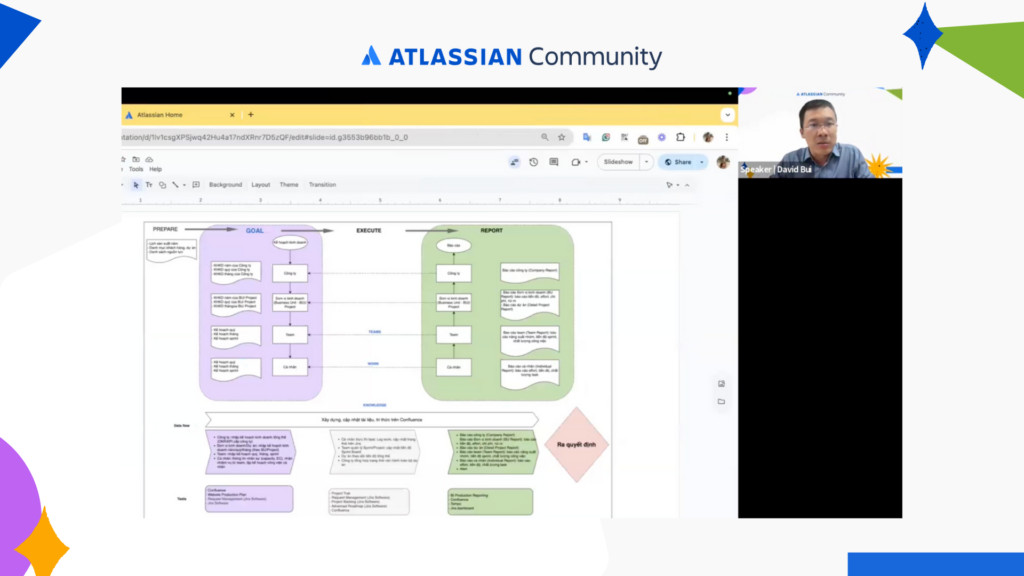Viewport: 1024px width, 576px height.
Task: Open the Share options dropdown arrow
Action: tap(702, 162)
